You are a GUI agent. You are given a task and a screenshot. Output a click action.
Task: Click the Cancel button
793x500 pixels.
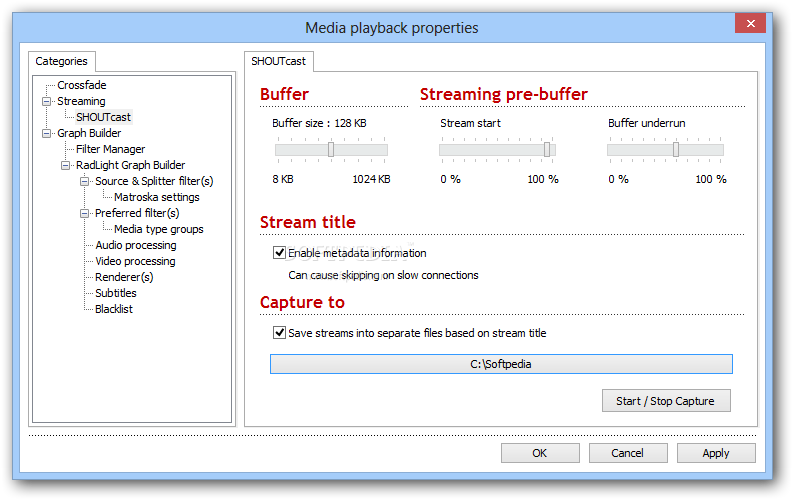coord(628,453)
